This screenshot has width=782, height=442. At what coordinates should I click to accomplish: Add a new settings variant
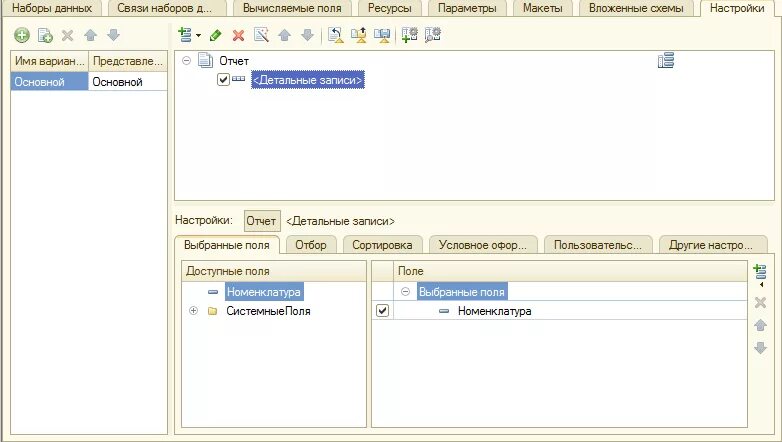pyautogui.click(x=21, y=35)
